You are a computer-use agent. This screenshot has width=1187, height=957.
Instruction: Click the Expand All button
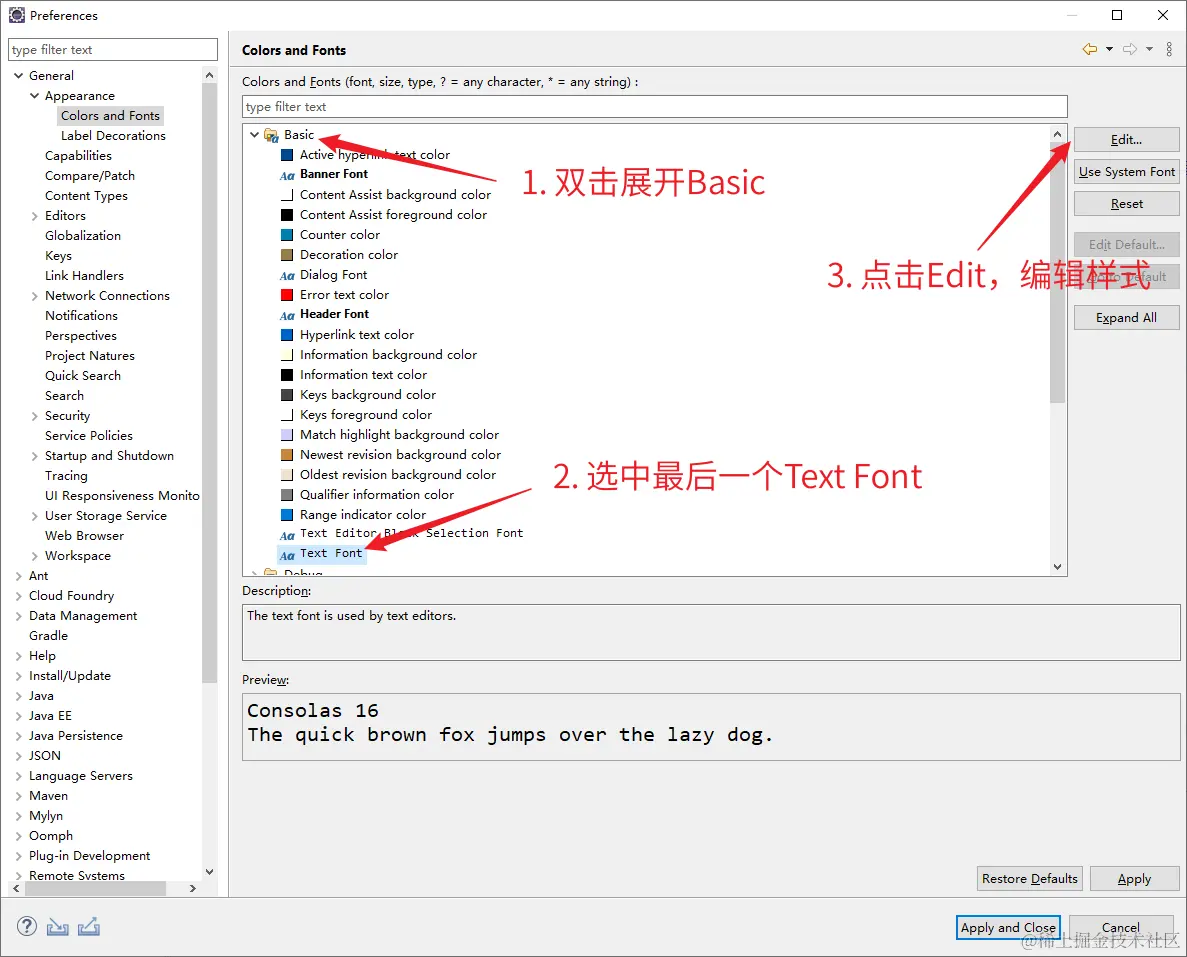(1126, 318)
